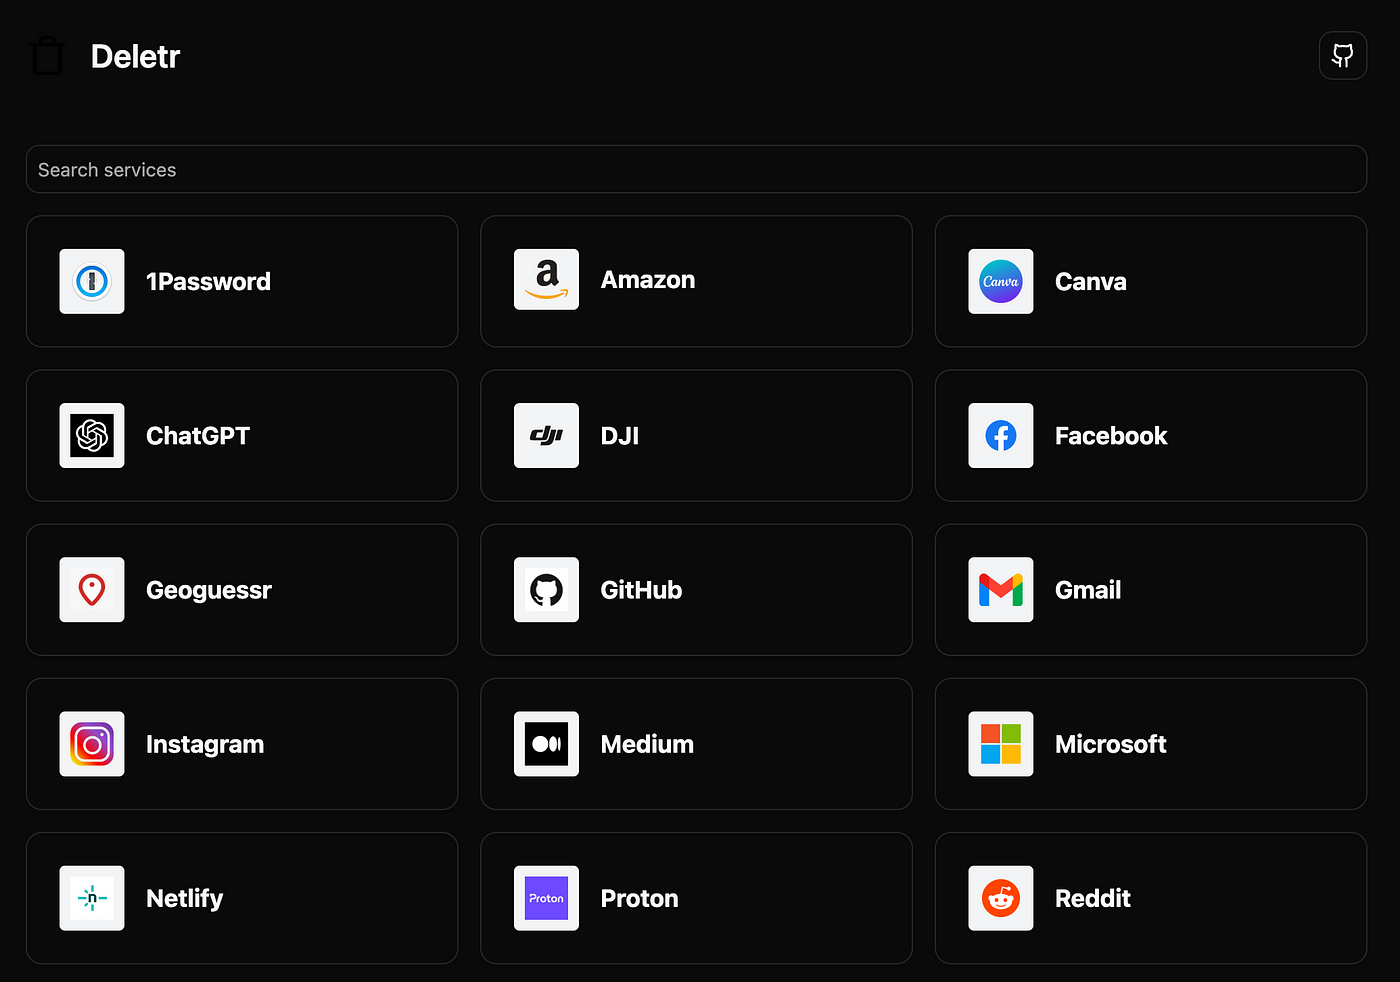Go to the Deletr home title
This screenshot has height=982, width=1400.
pyautogui.click(x=135, y=56)
